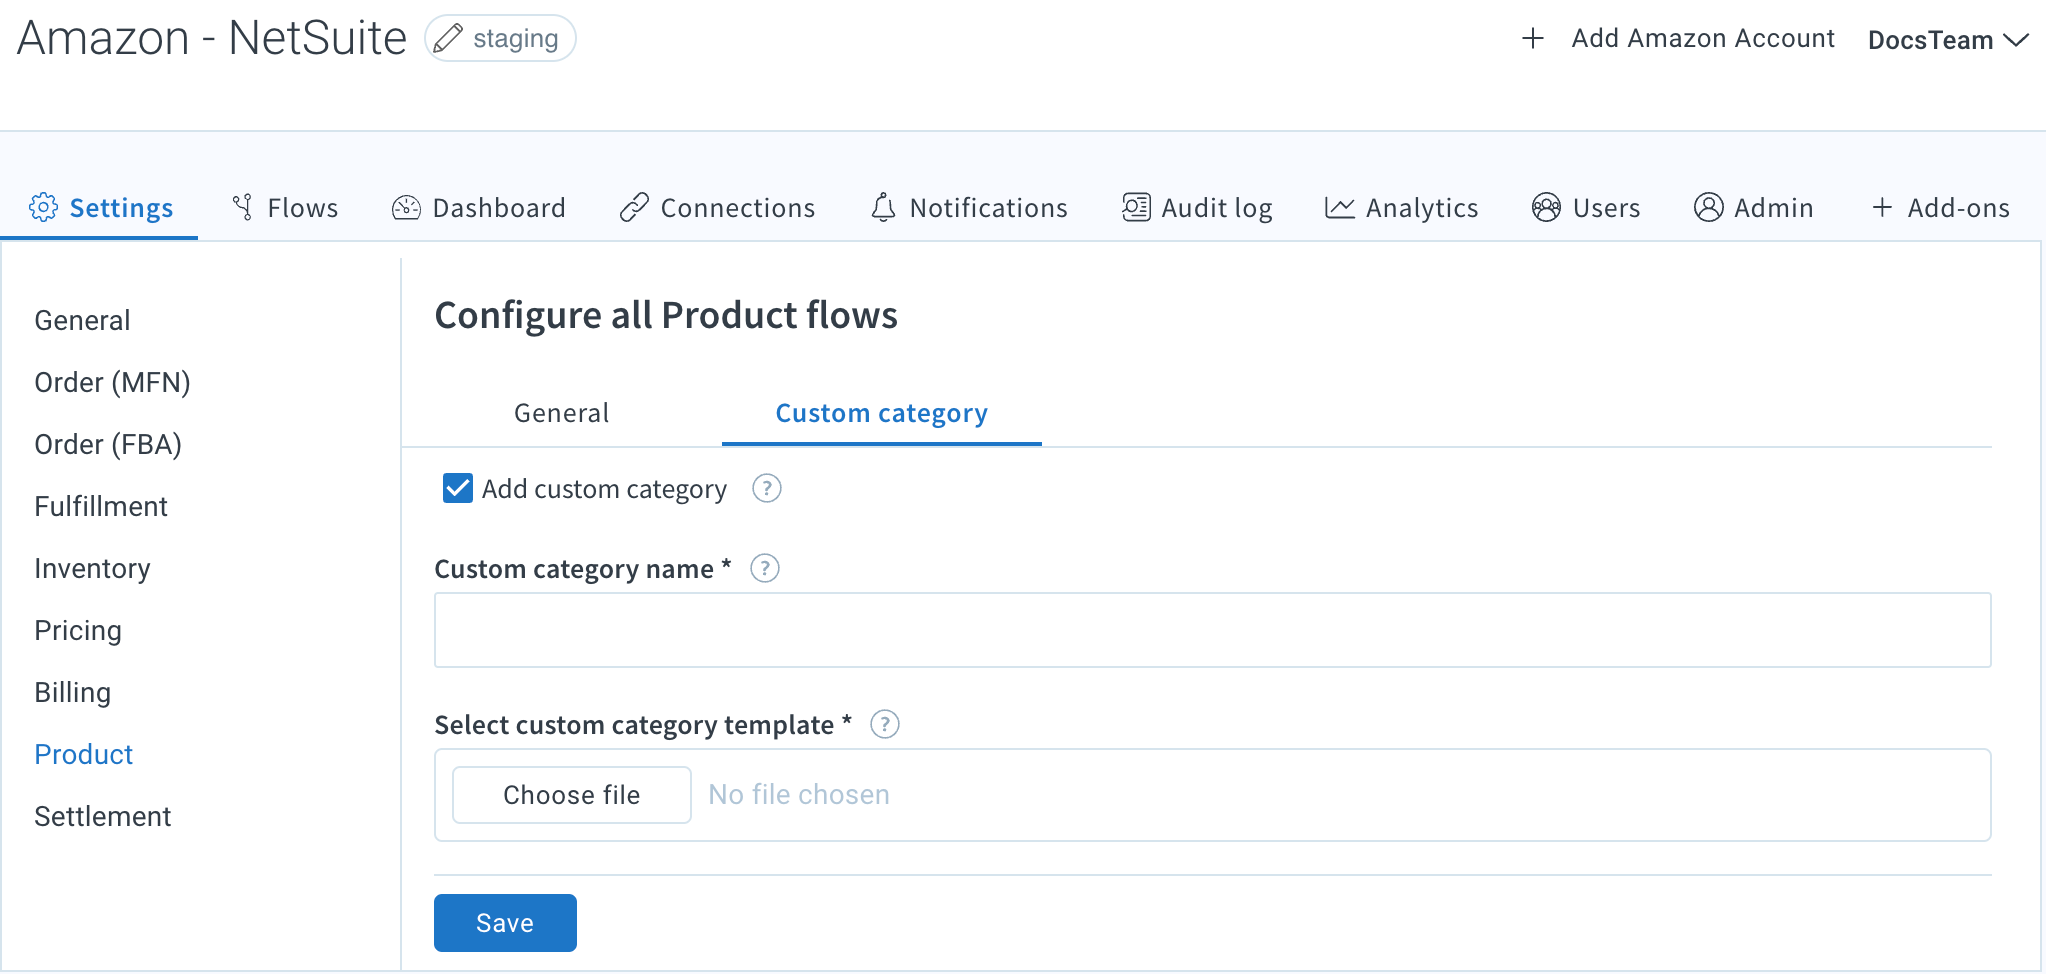Click the Custom category name input field

point(1212,630)
